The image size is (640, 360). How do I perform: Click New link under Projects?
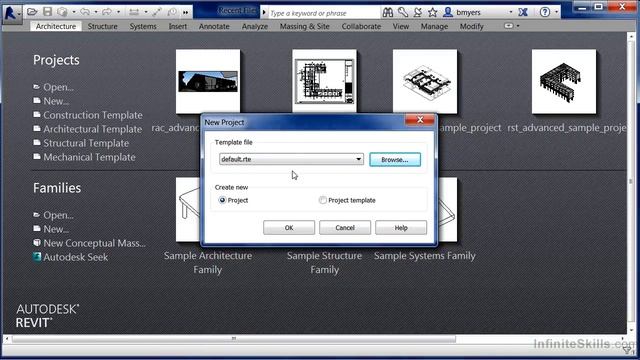56,101
